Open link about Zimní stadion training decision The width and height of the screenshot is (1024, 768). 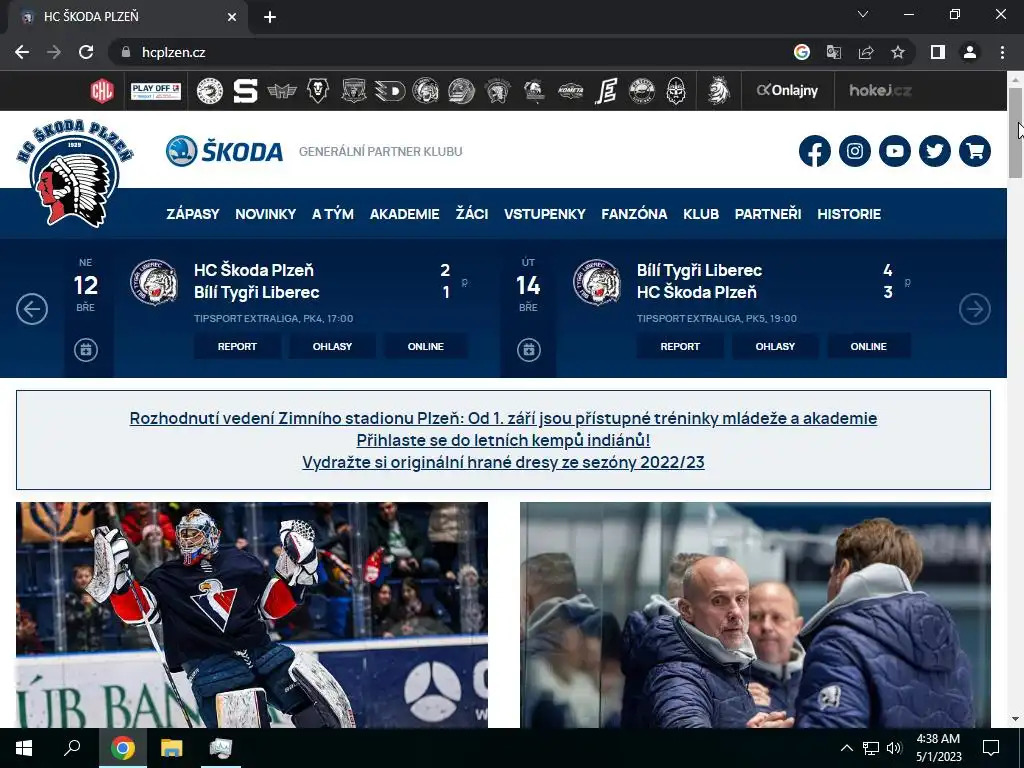click(503, 418)
